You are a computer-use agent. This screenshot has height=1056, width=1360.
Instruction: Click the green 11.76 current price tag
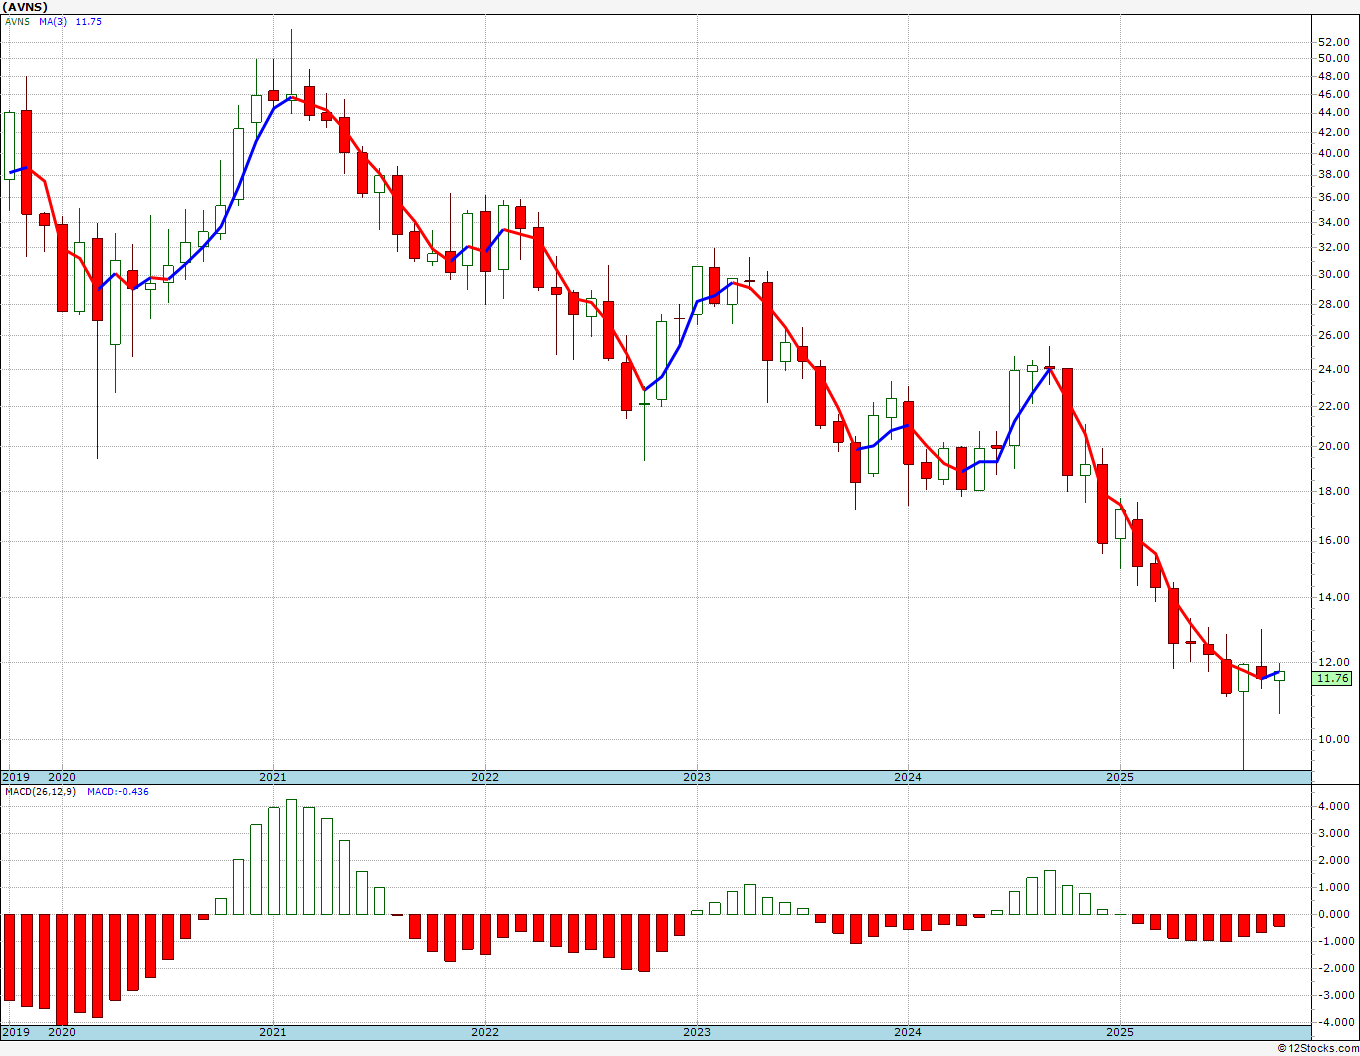click(x=1332, y=678)
